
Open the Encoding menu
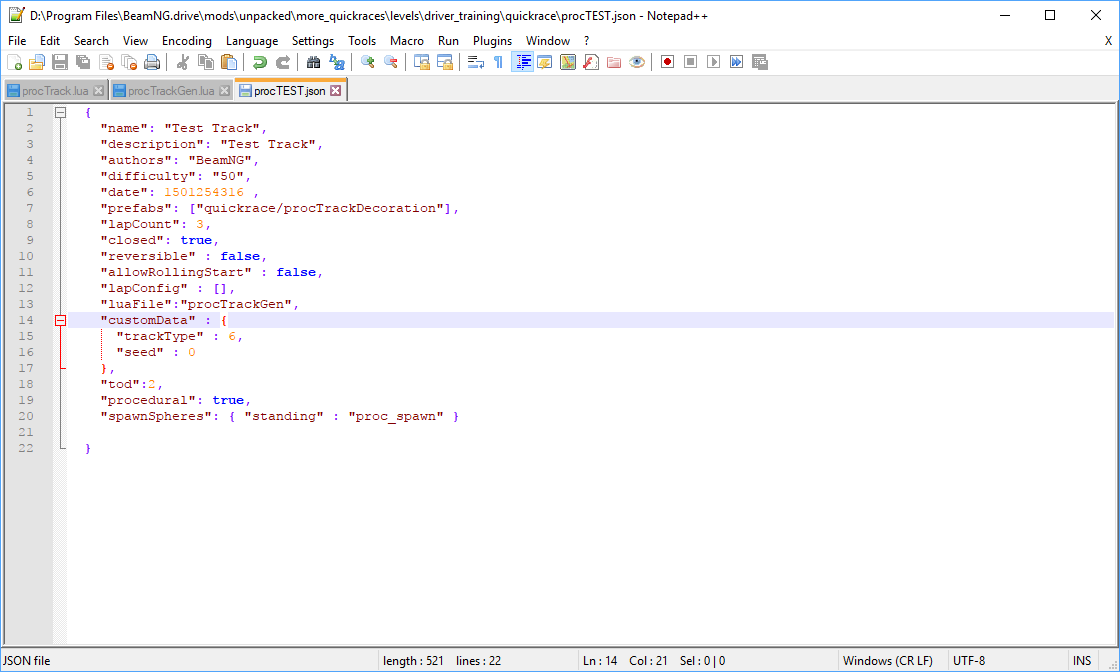click(187, 41)
